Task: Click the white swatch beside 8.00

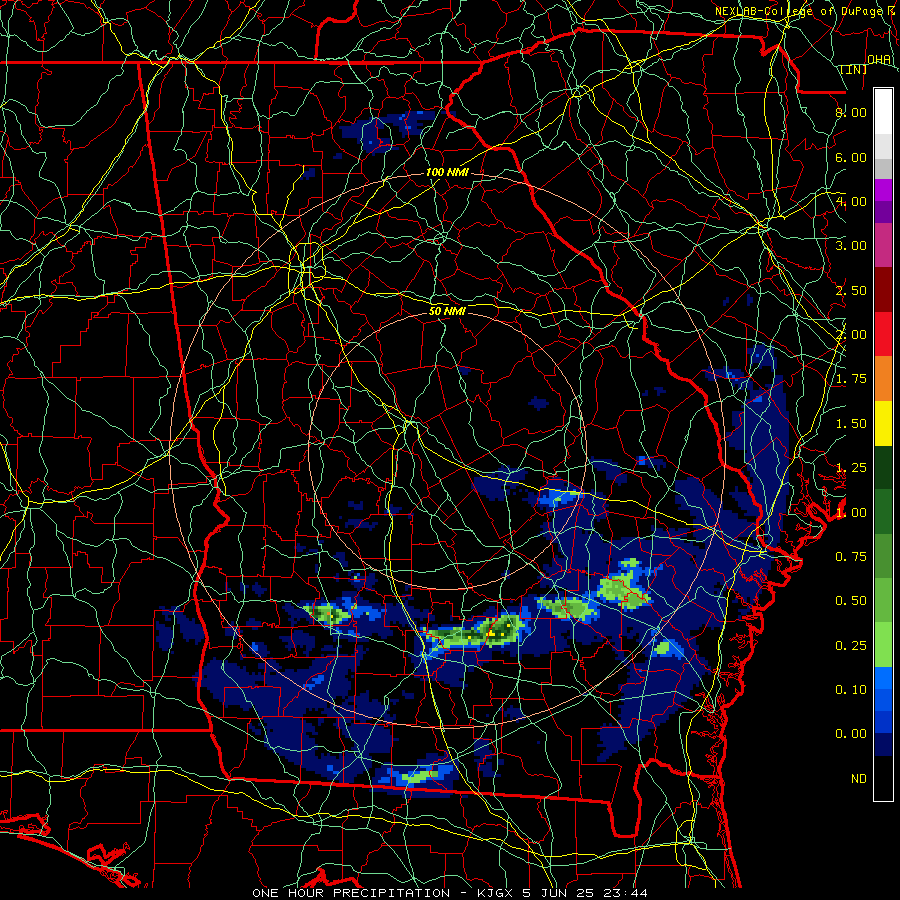Action: (x=883, y=112)
